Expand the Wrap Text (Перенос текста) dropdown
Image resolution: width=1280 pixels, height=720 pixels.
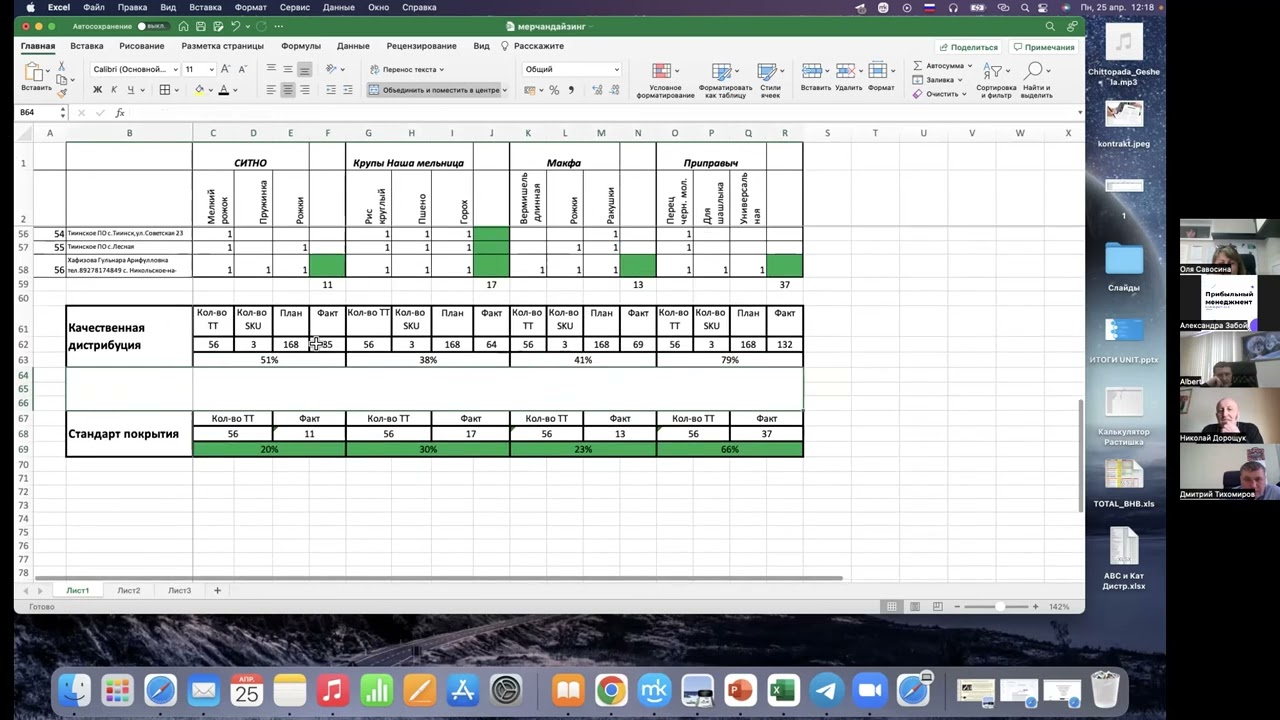(x=441, y=70)
